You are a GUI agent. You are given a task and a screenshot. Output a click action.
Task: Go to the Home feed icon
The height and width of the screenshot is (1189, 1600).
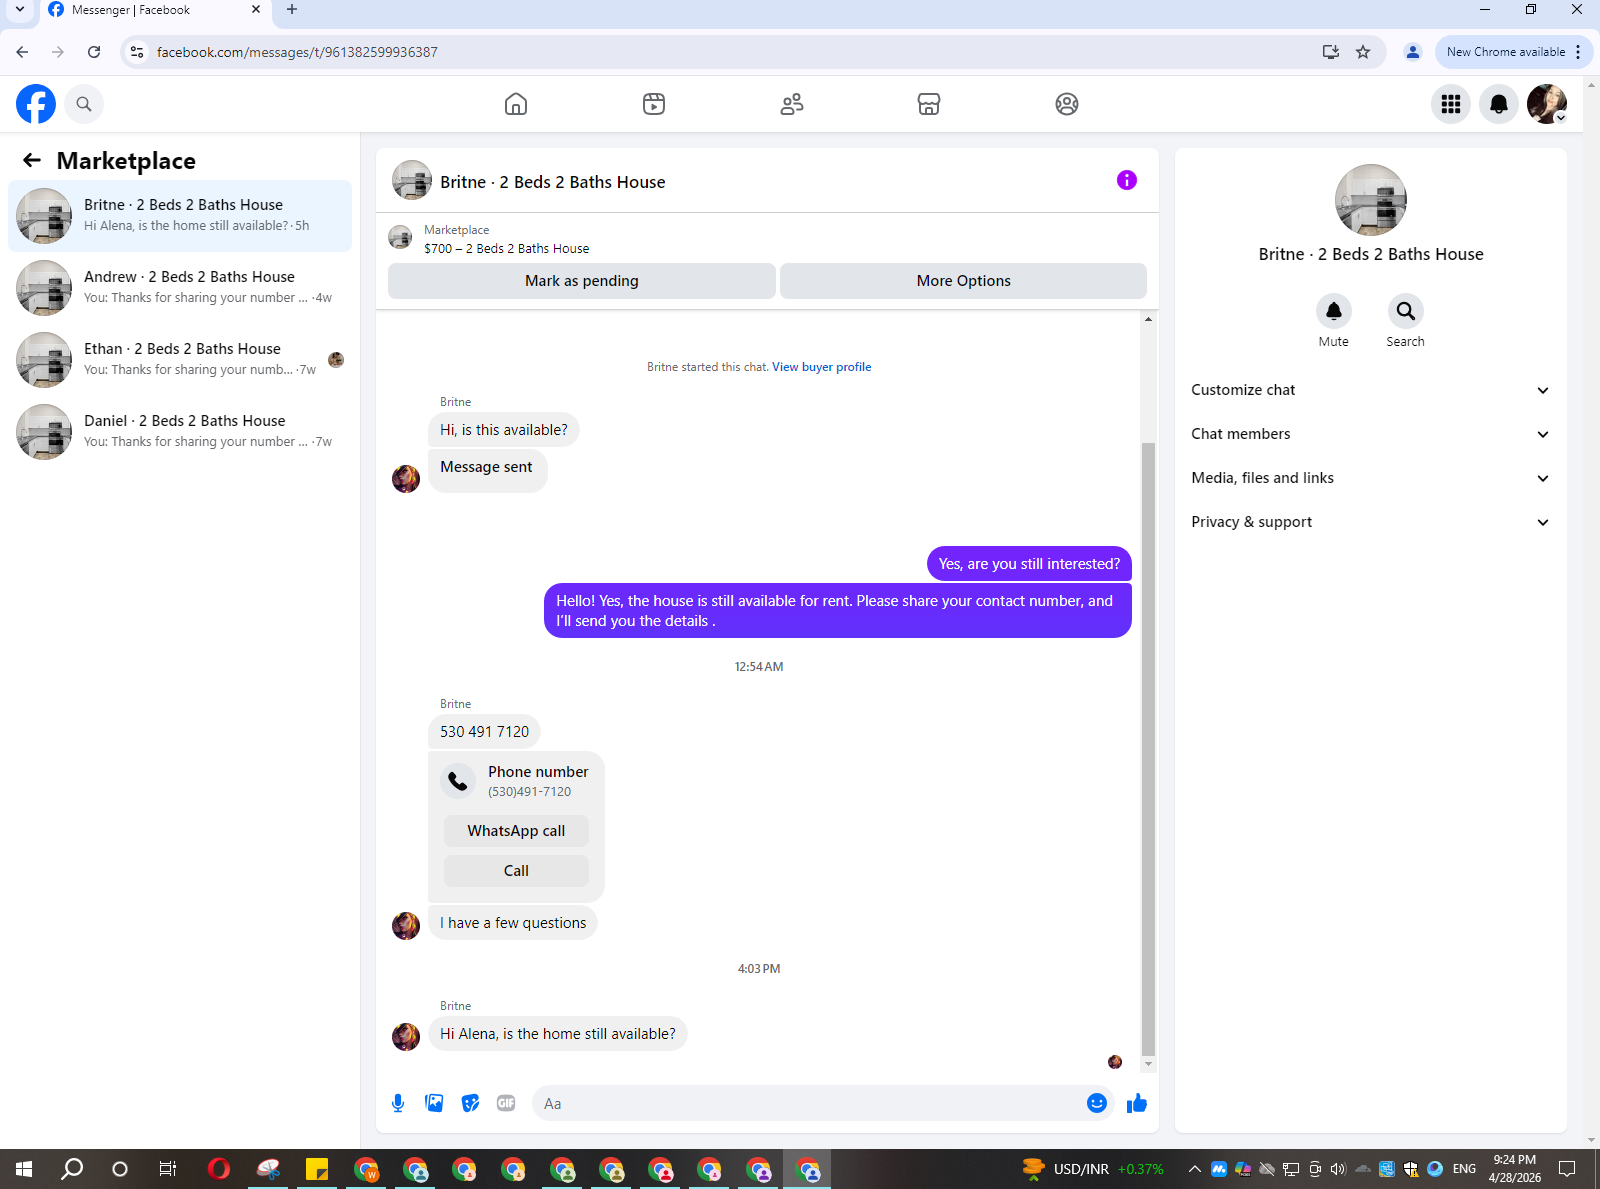pos(516,104)
